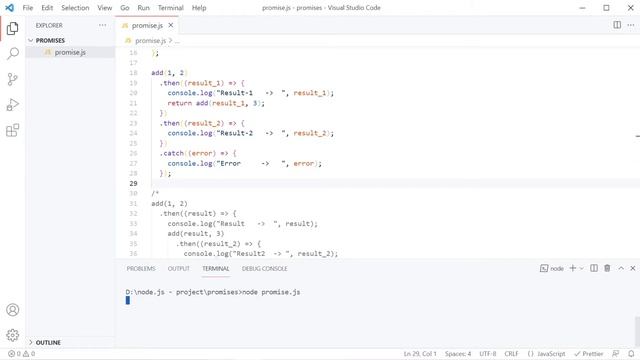640x360 pixels.
Task: Open Run and Debug view
Action: (x=13, y=105)
